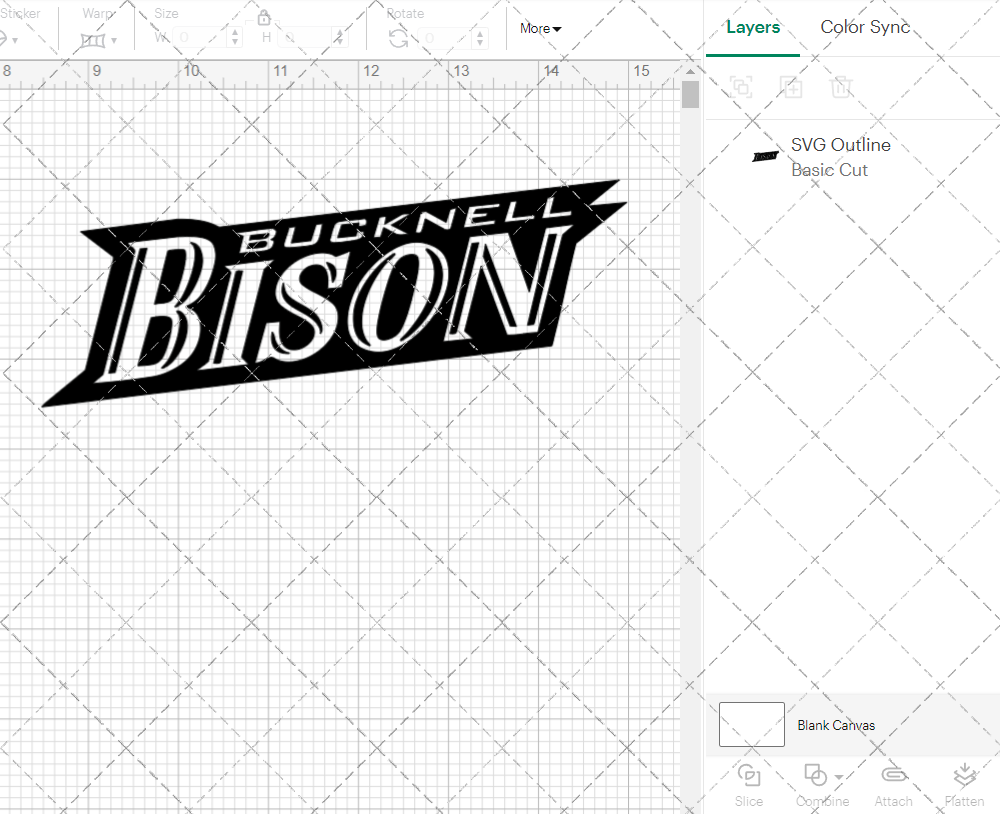The width and height of the screenshot is (1000, 814).
Task: Select the Flatten tool
Action: coord(964,783)
